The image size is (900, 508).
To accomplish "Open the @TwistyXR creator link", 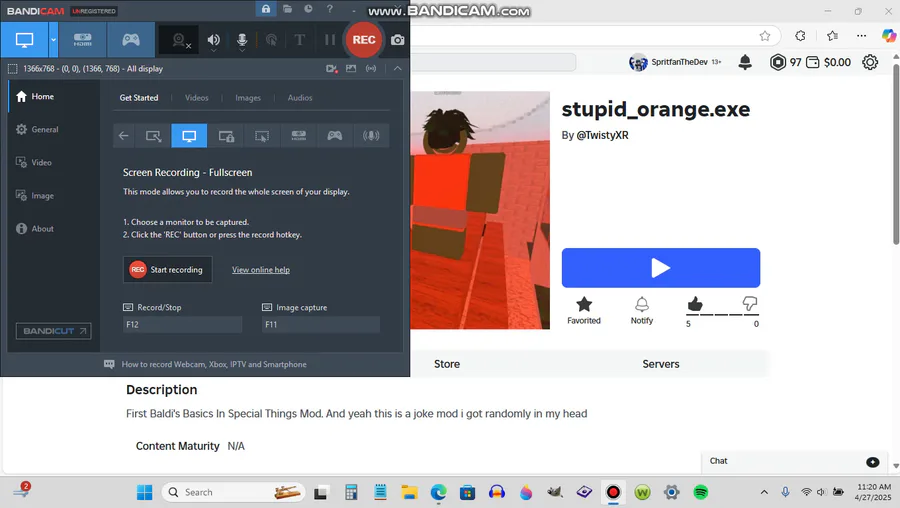I will pyautogui.click(x=602, y=135).
